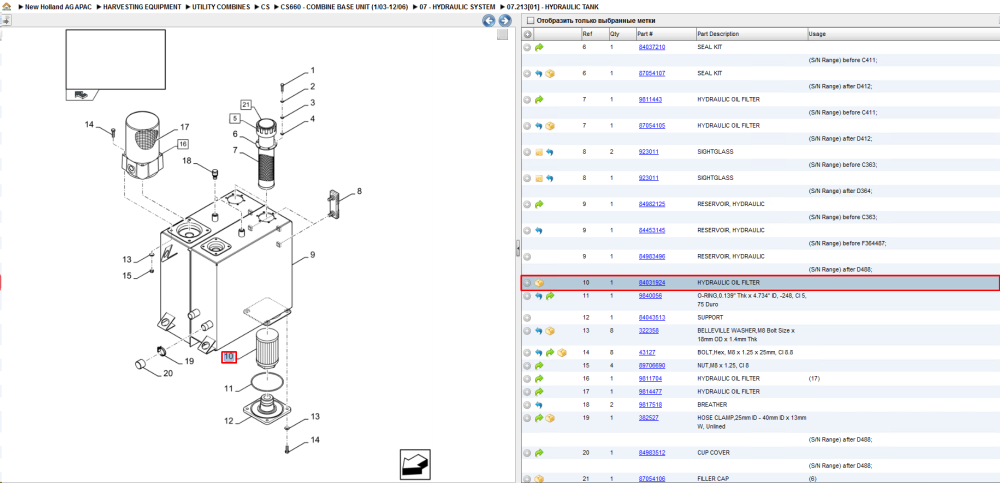
Task: Click the large direction arrow under the diagram
Action: click(x=416, y=463)
